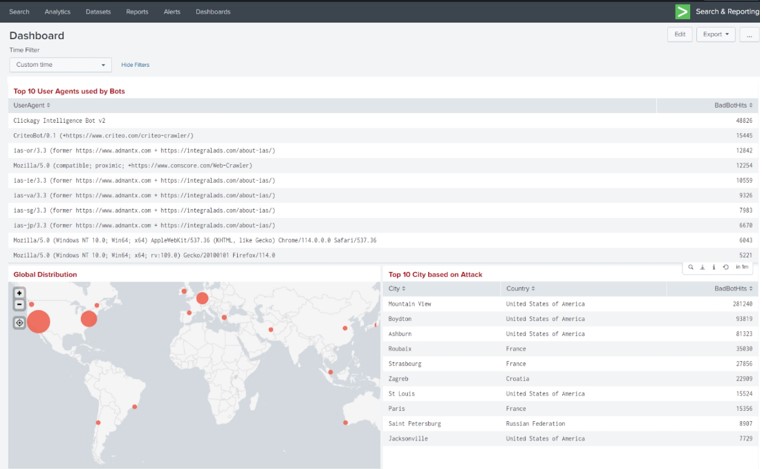Image resolution: width=762 pixels, height=469 pixels.
Task: Select the Chrome/114.0.0.0 user agent row
Action: tap(383, 240)
